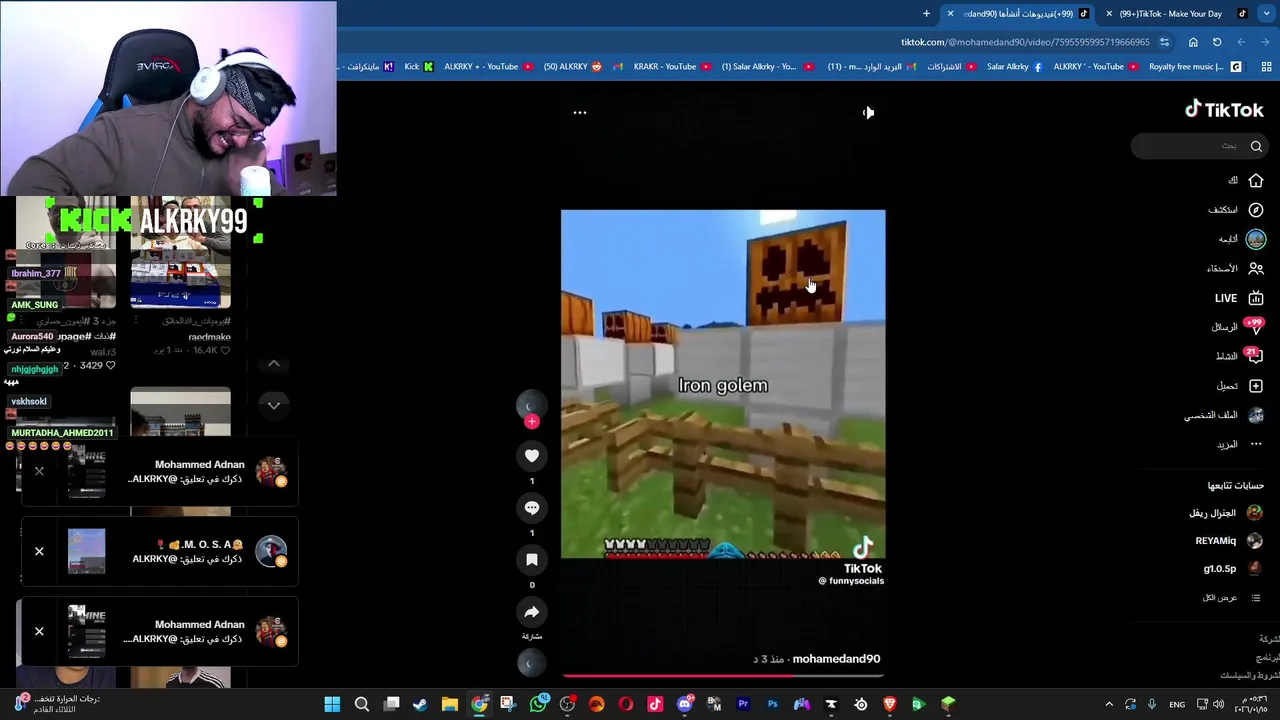Open the Friends icon in sidebar
This screenshot has height=720, width=1280.
click(x=1256, y=268)
